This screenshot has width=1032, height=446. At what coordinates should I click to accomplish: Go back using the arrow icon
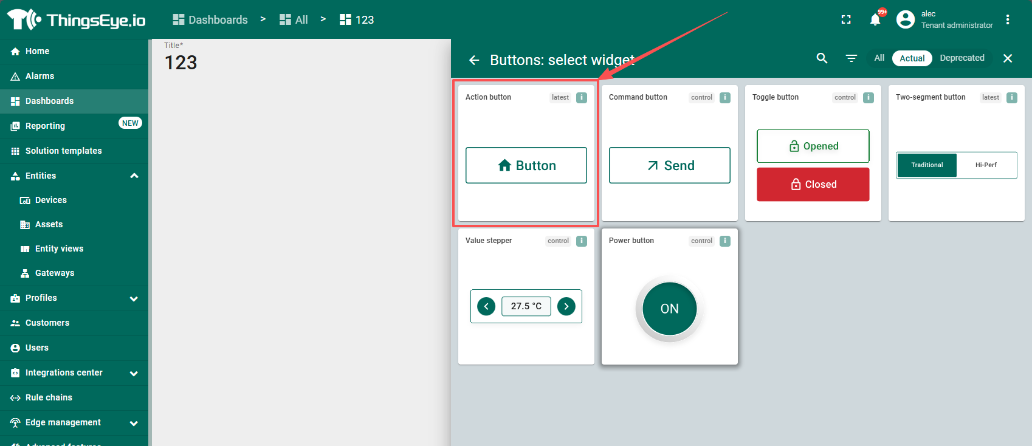pyautogui.click(x=474, y=60)
